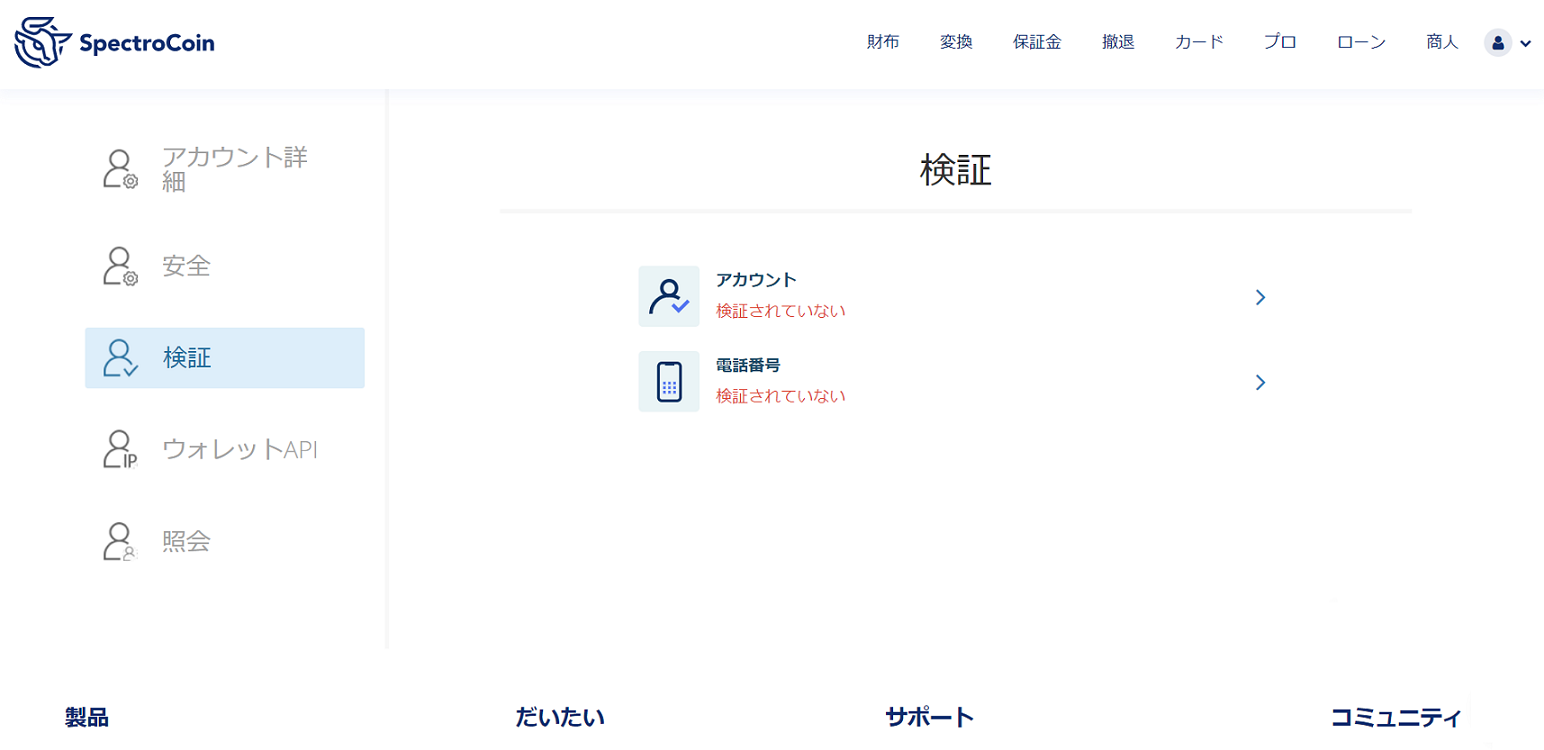The width and height of the screenshot is (1544, 750).
Task: Expand the アカウント verification row chevron
Action: coord(1260,297)
